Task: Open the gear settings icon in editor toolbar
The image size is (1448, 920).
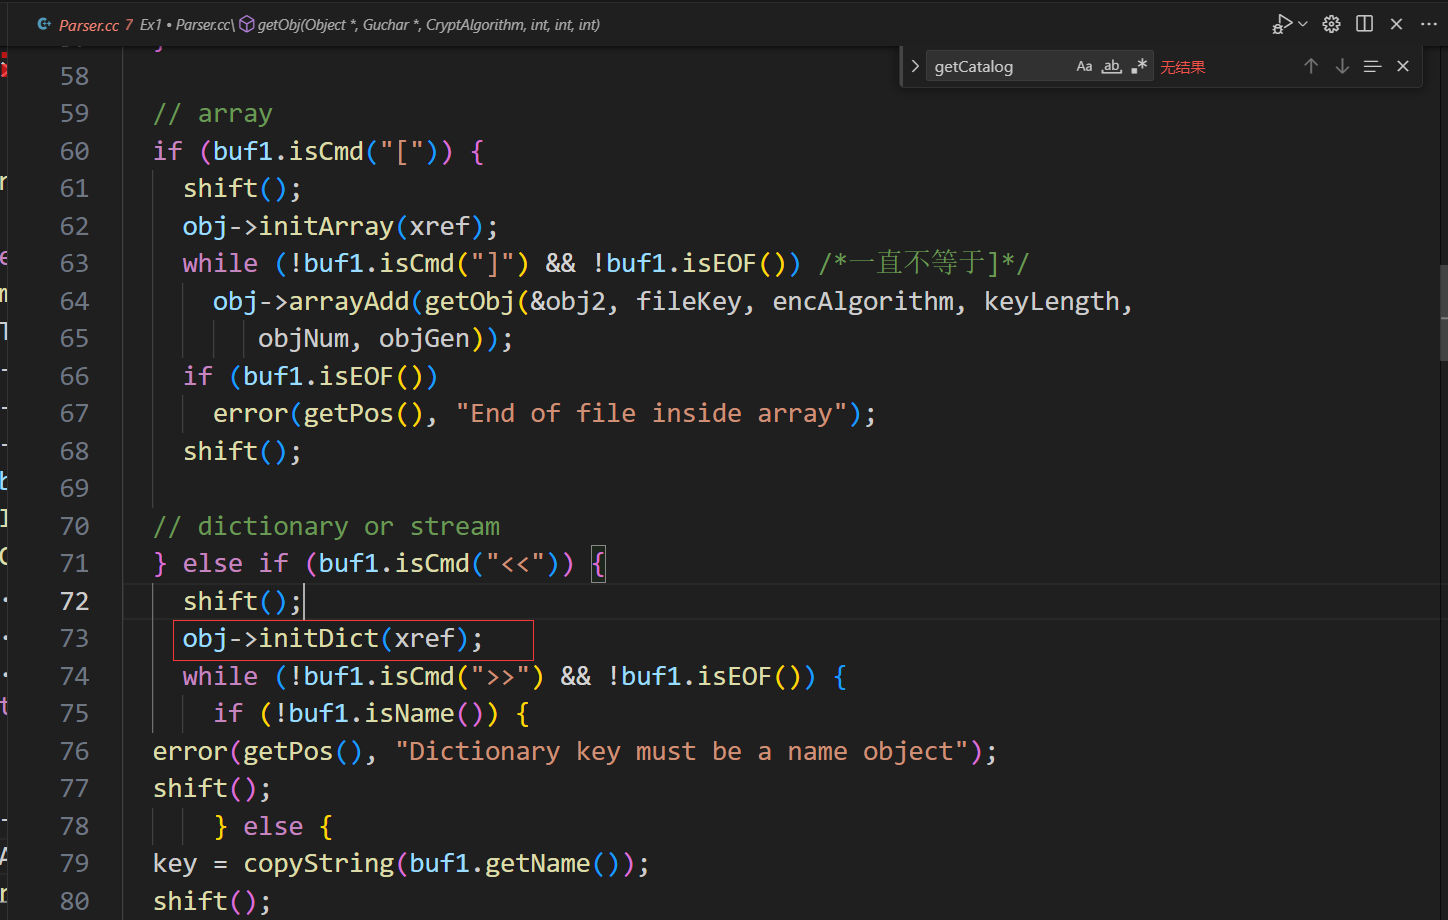Action: (x=1331, y=24)
